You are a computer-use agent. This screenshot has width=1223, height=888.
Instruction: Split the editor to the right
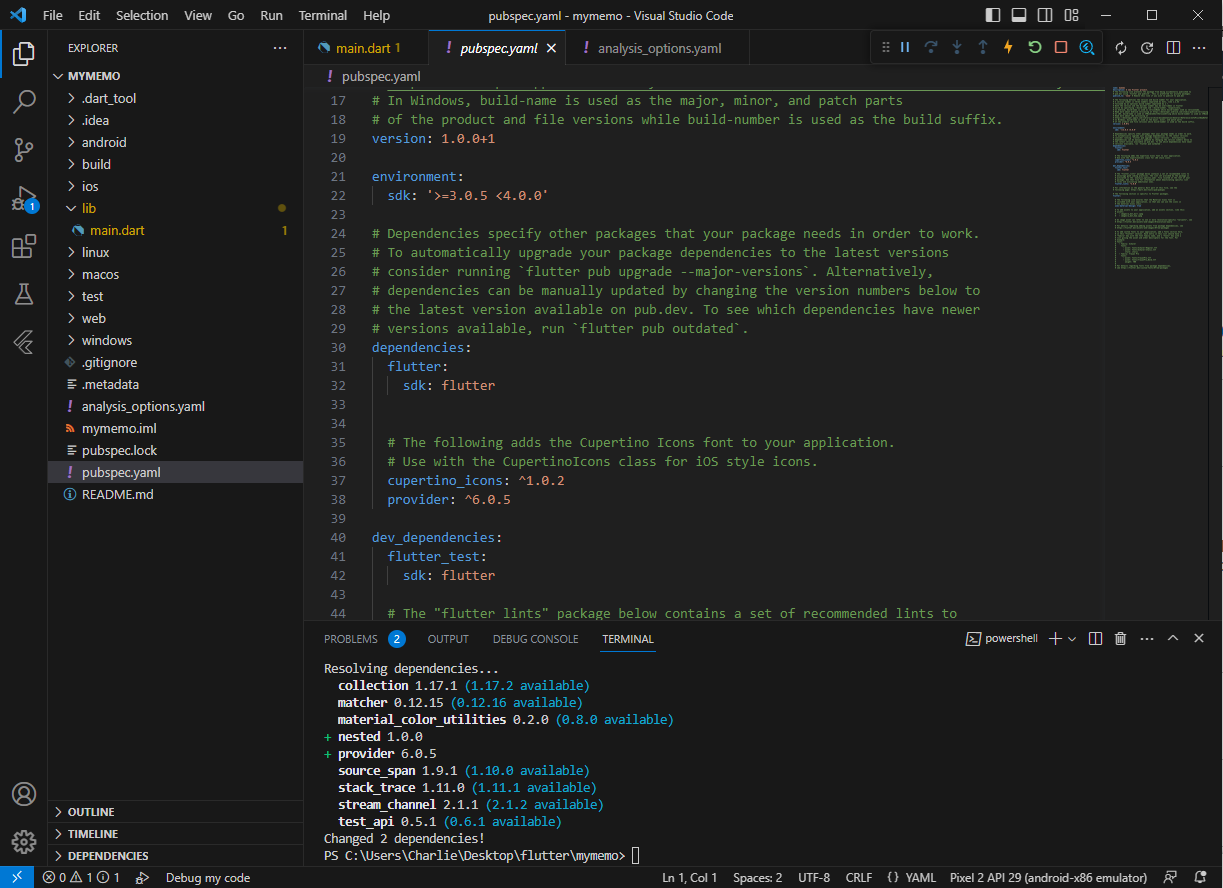pyautogui.click(x=1173, y=48)
